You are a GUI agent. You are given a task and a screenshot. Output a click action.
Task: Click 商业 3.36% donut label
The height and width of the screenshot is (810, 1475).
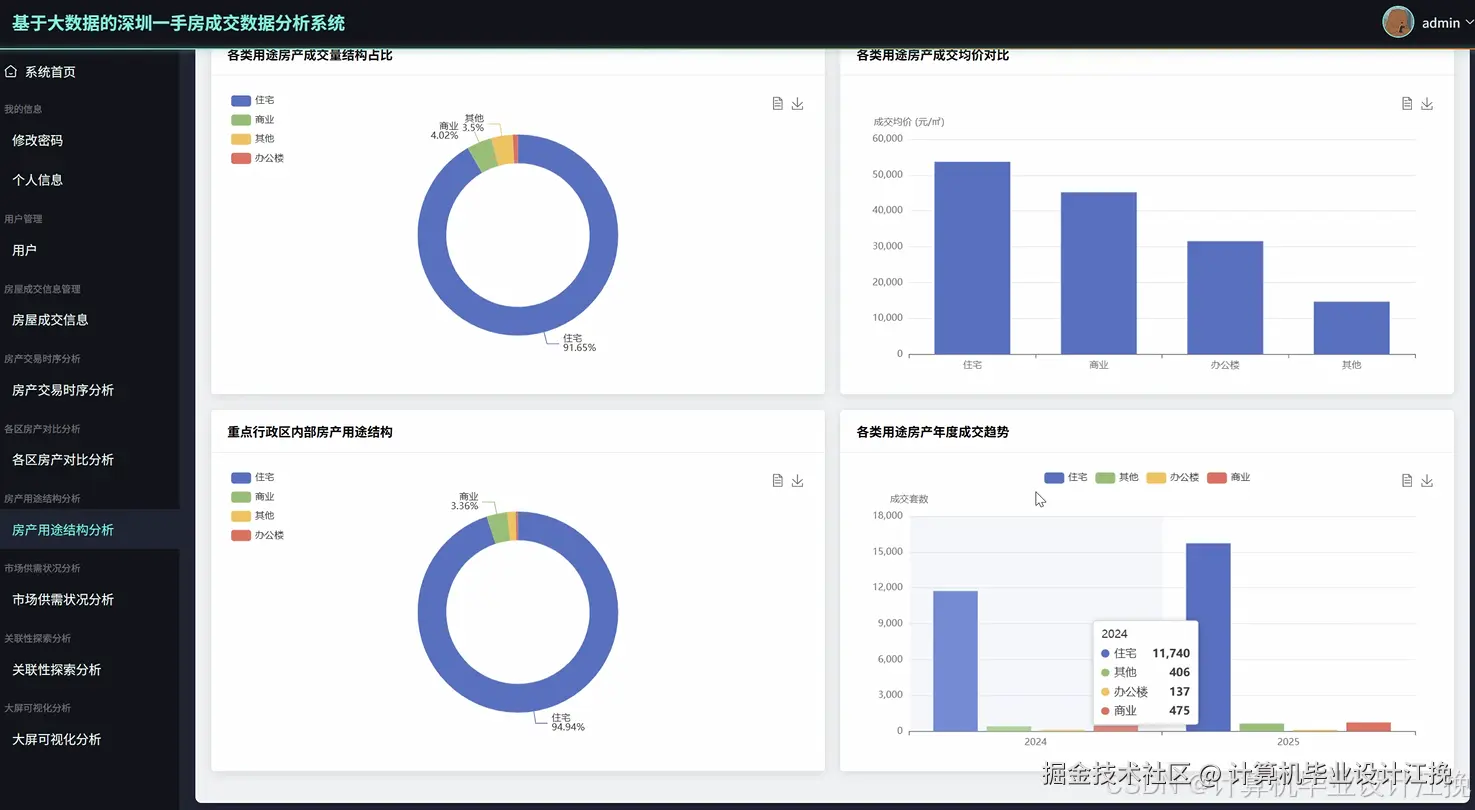pos(467,501)
